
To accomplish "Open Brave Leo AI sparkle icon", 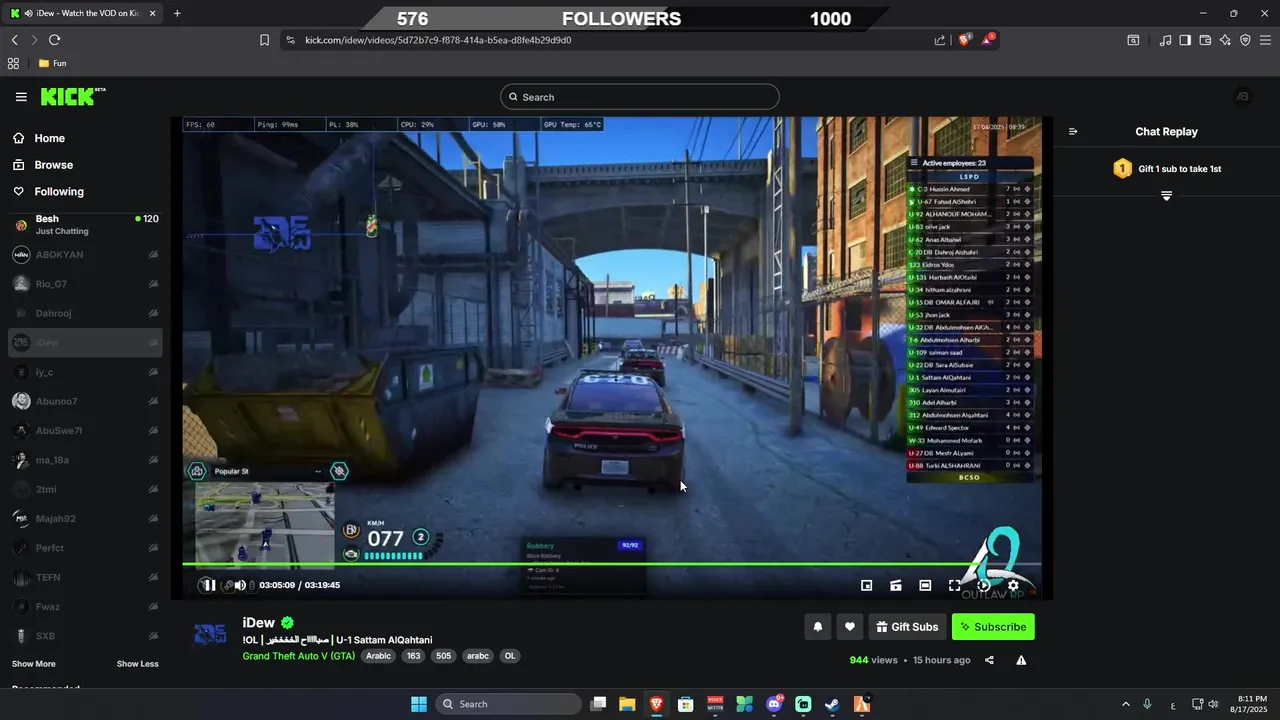I will (x=1225, y=40).
